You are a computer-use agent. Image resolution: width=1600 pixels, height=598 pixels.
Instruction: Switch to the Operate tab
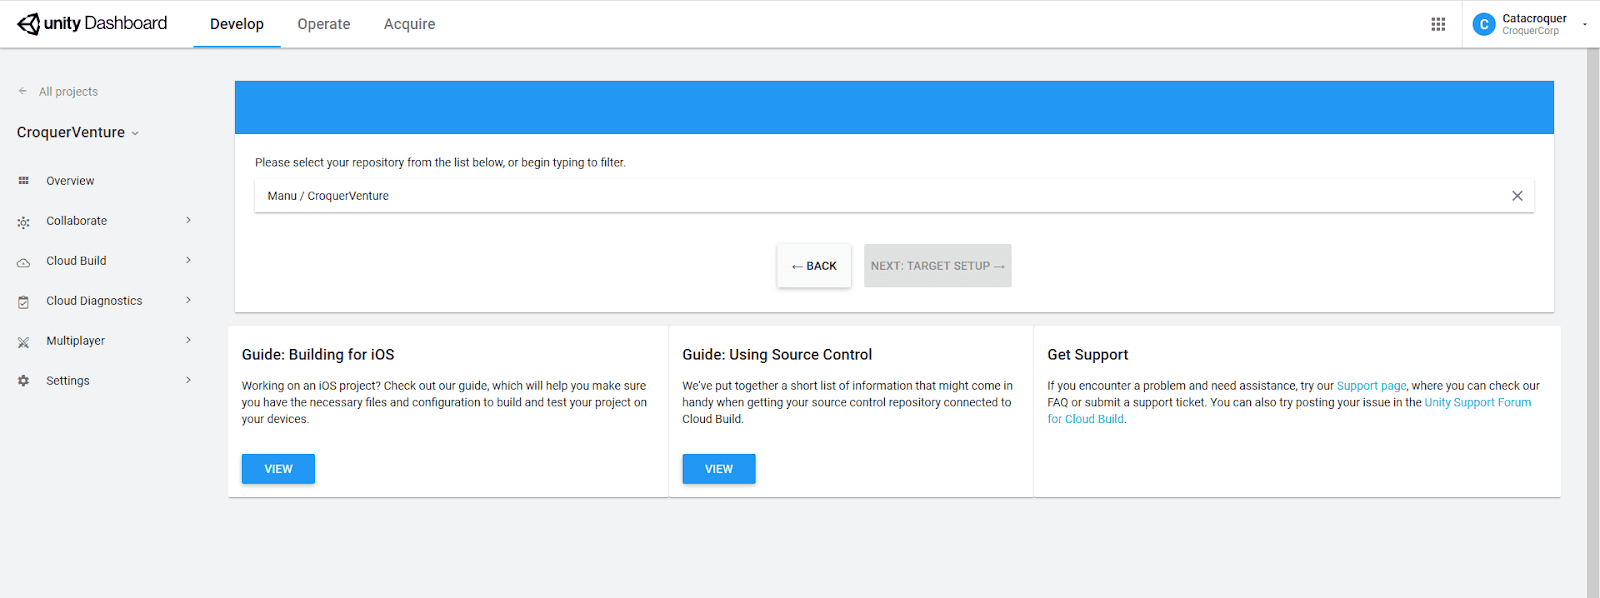[324, 24]
